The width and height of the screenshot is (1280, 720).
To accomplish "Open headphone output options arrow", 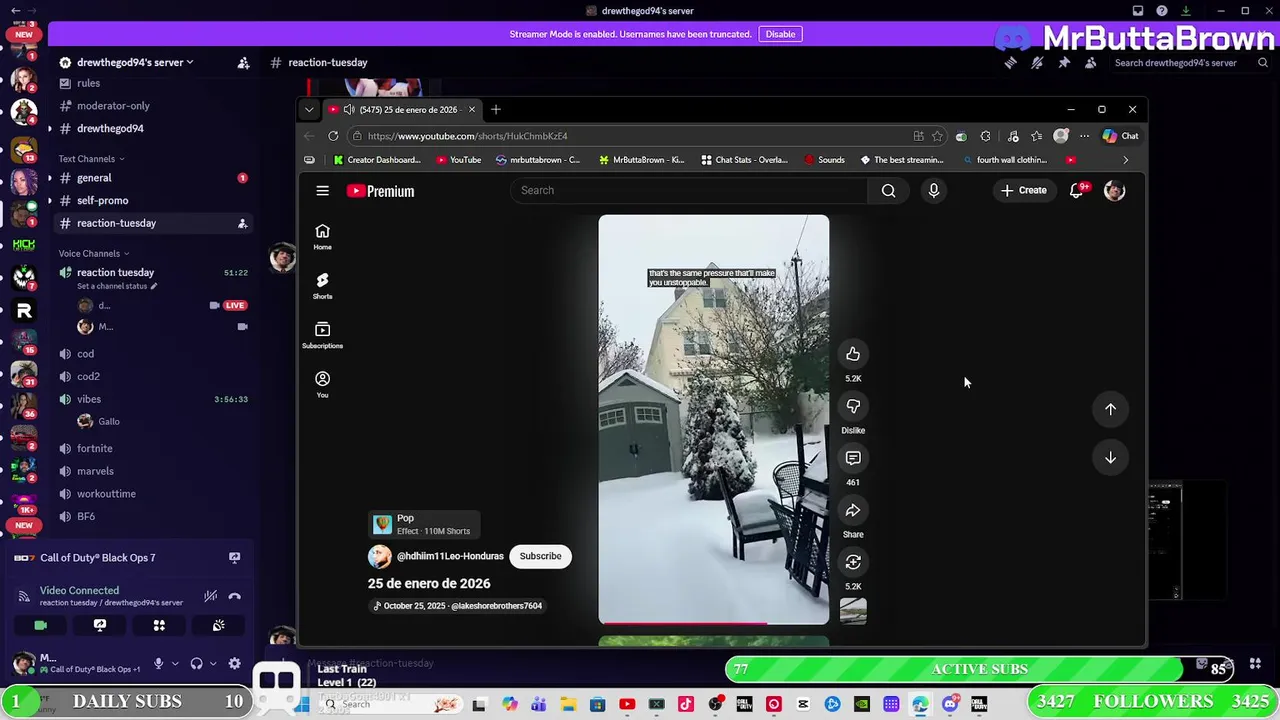I will click(x=213, y=663).
